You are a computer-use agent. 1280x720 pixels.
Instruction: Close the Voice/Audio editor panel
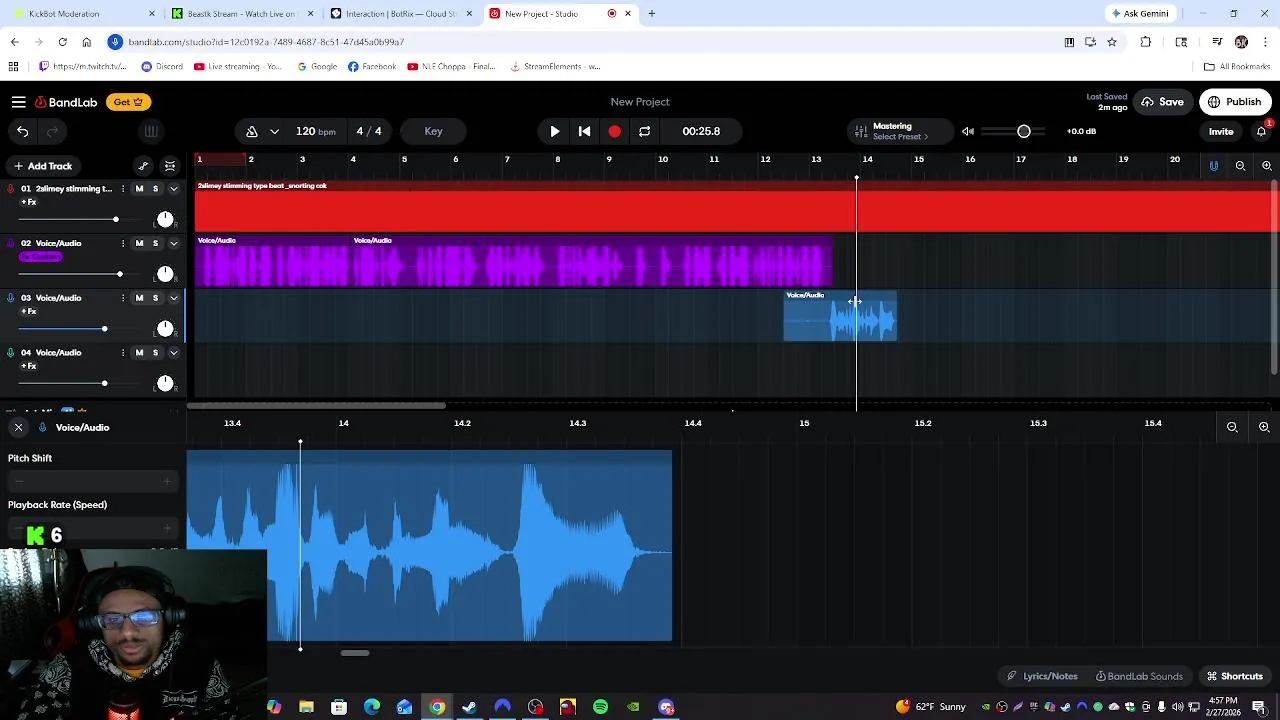click(18, 427)
